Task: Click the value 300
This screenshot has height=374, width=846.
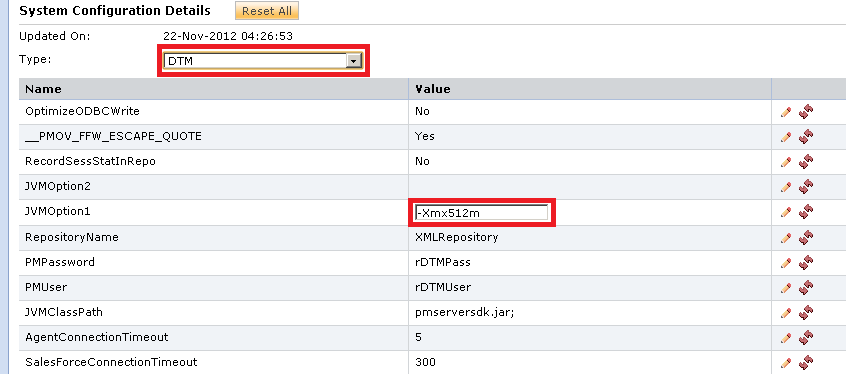Action: (425, 362)
